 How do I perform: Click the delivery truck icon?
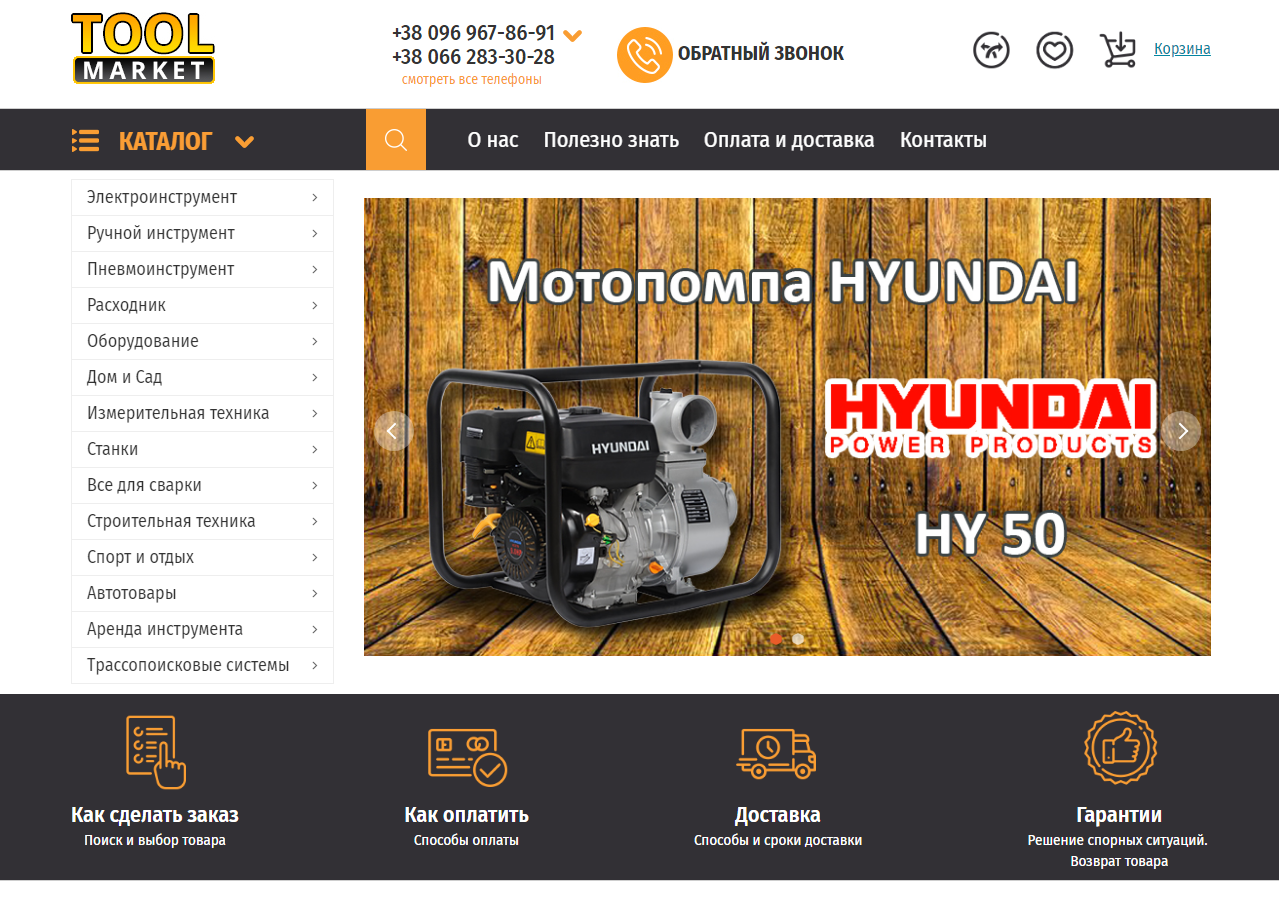[x=776, y=753]
